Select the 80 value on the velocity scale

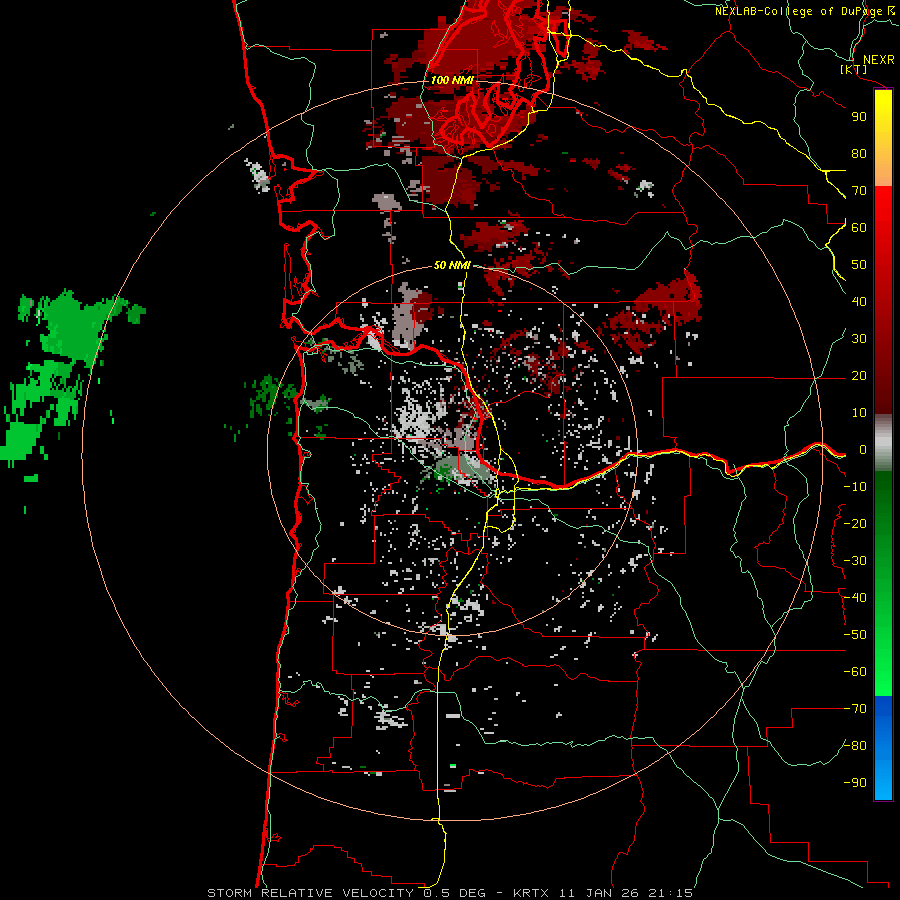(859, 154)
